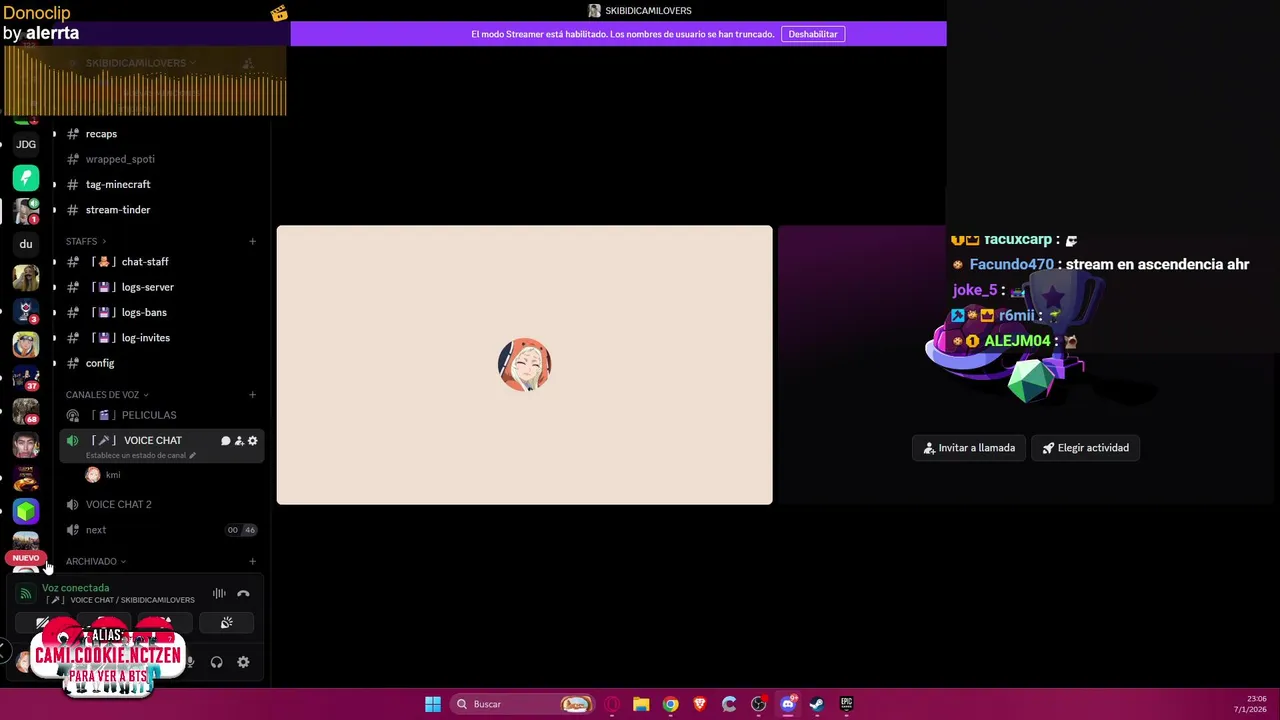Open OBS Studio from taskbar

759,704
